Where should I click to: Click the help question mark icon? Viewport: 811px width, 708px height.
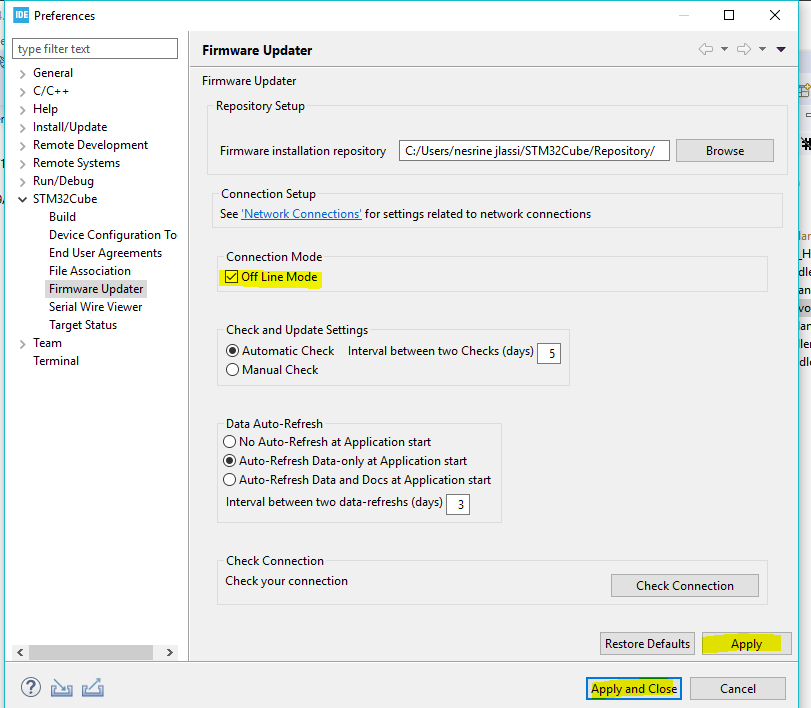point(31,688)
